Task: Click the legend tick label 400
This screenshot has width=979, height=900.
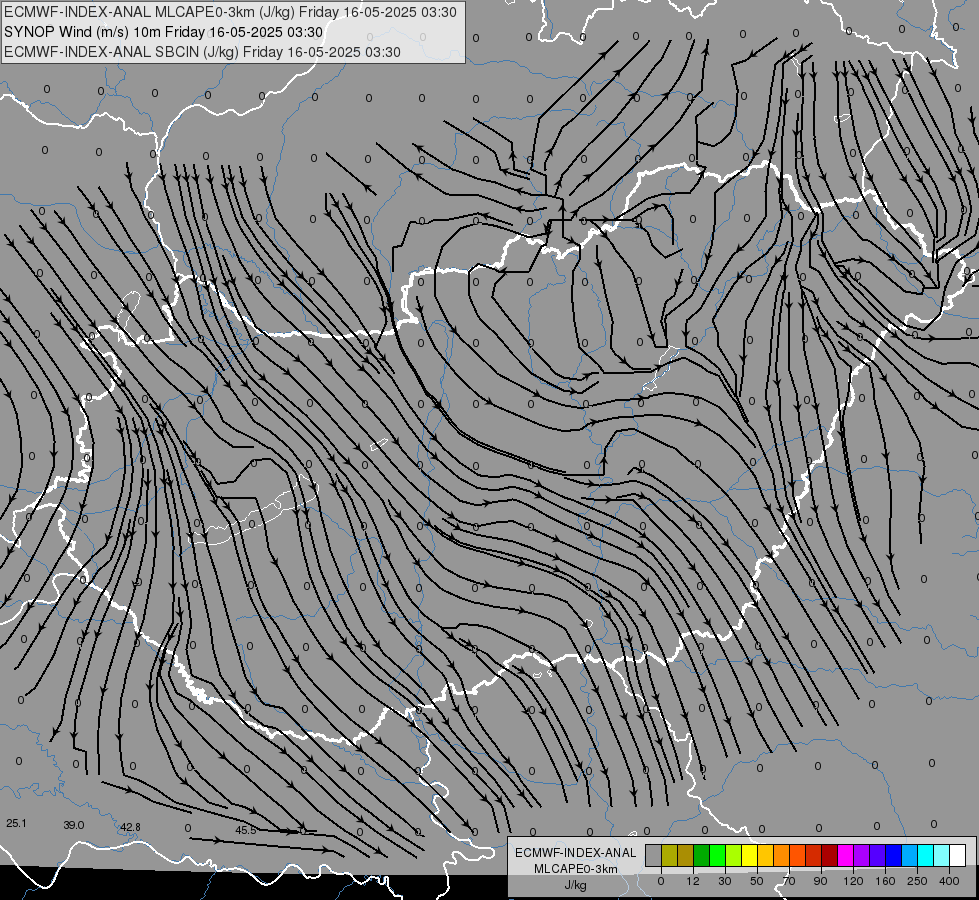Action: [x=949, y=881]
